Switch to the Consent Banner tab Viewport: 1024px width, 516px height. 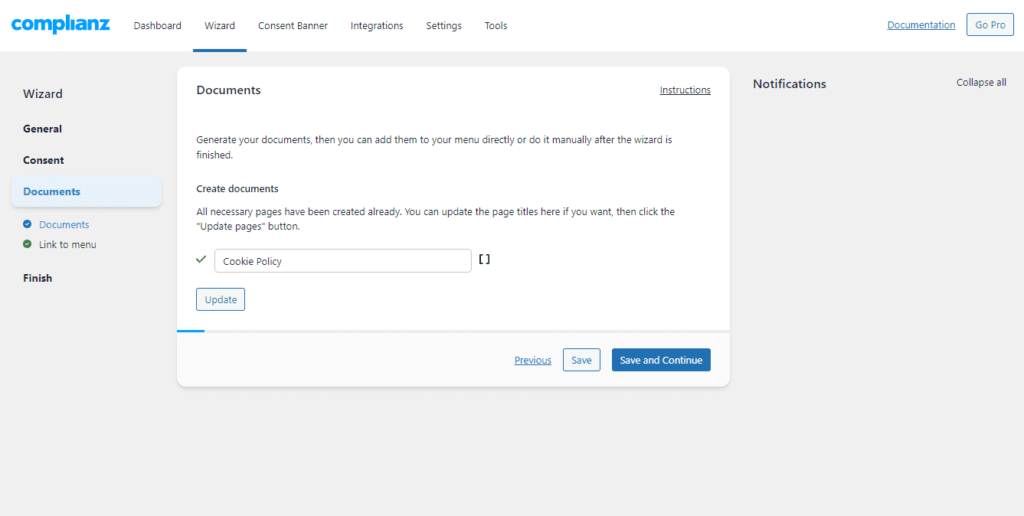point(292,26)
